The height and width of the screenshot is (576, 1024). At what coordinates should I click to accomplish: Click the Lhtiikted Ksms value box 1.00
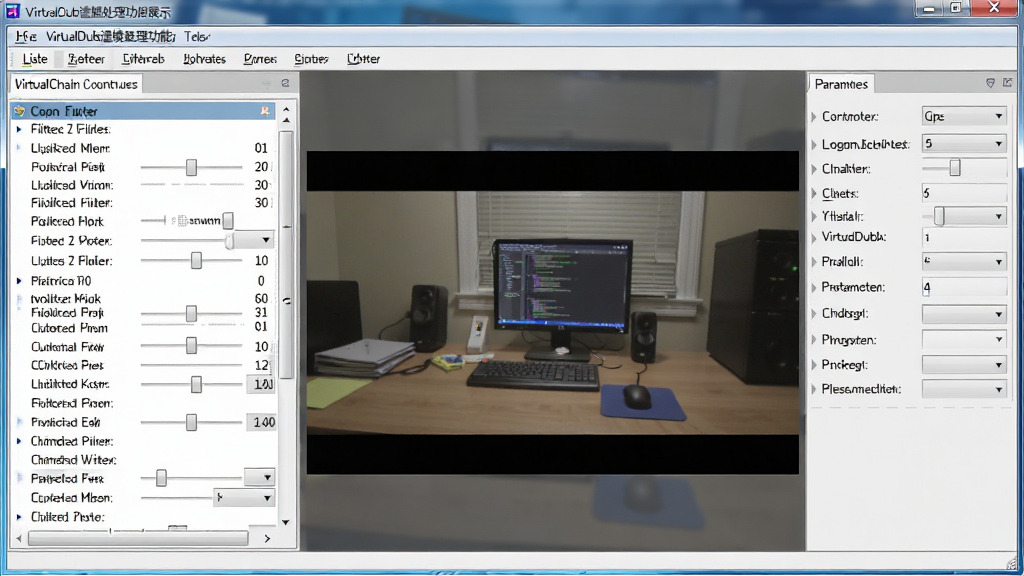[261, 384]
